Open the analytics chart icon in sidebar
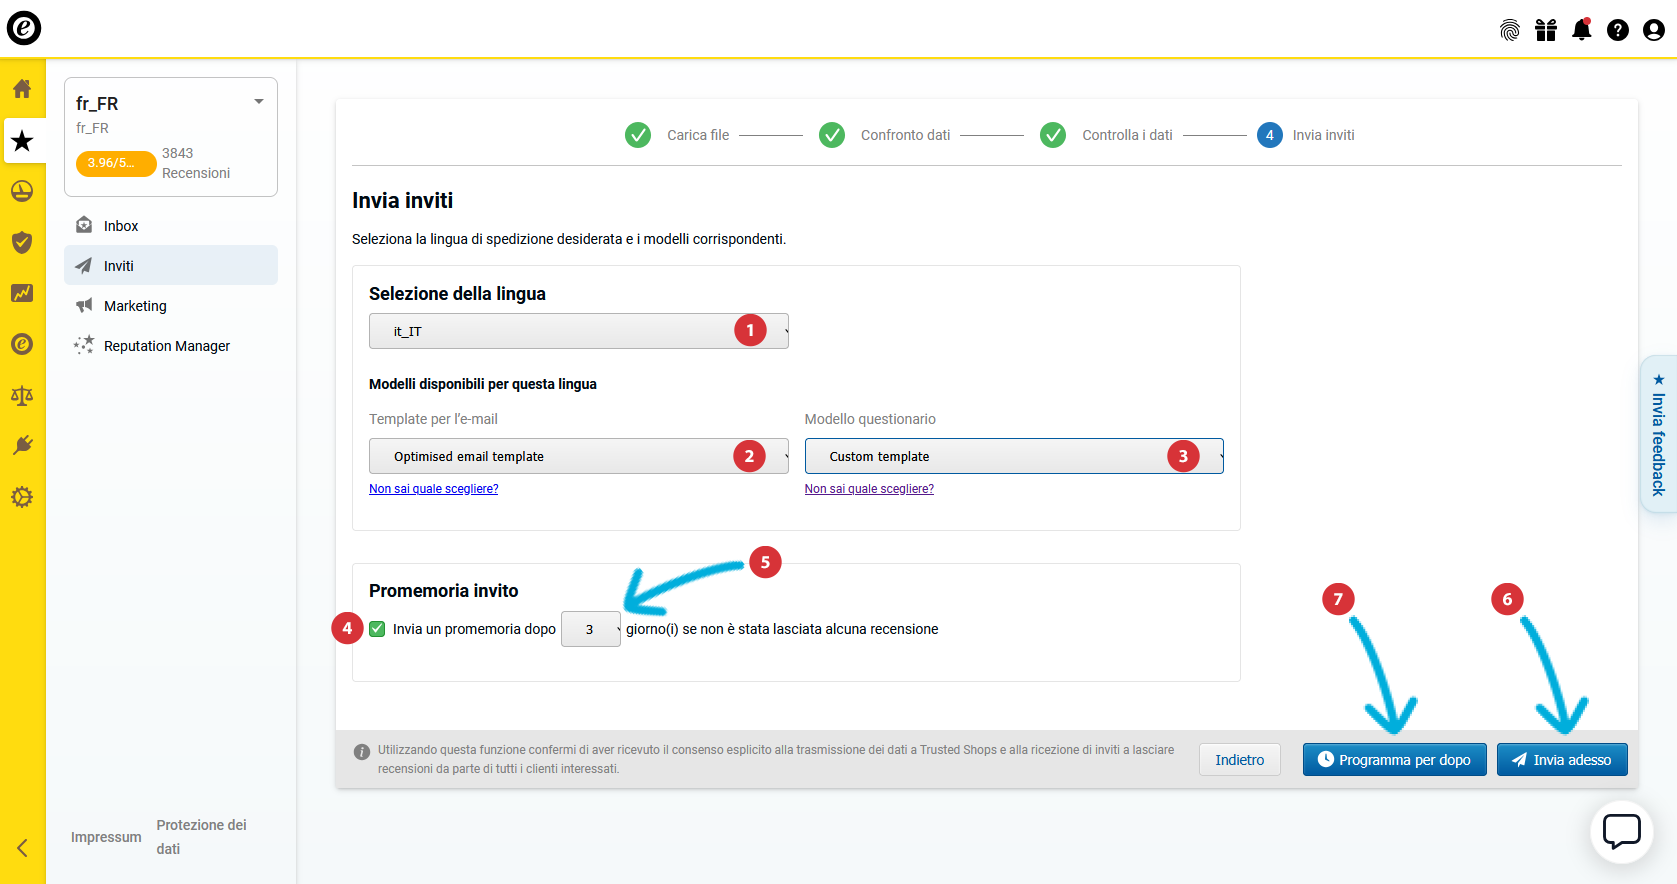1677x884 pixels. (x=22, y=293)
